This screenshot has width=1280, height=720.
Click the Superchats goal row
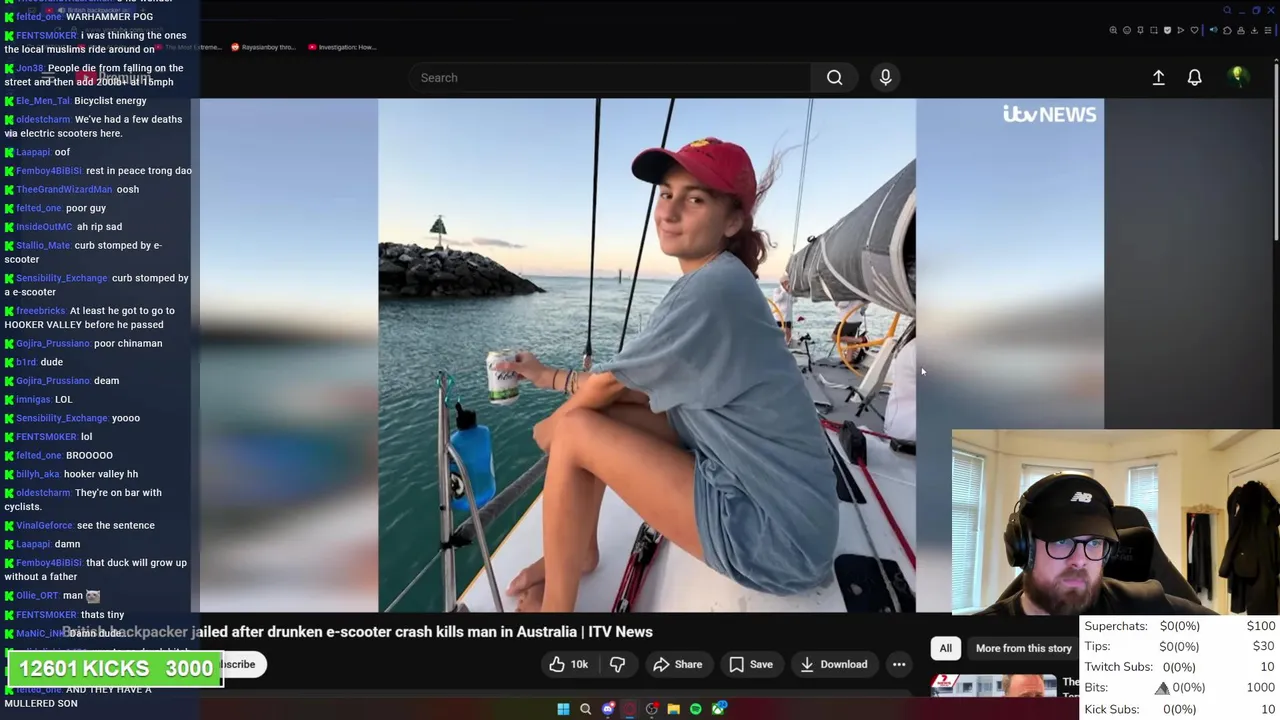coord(1180,626)
